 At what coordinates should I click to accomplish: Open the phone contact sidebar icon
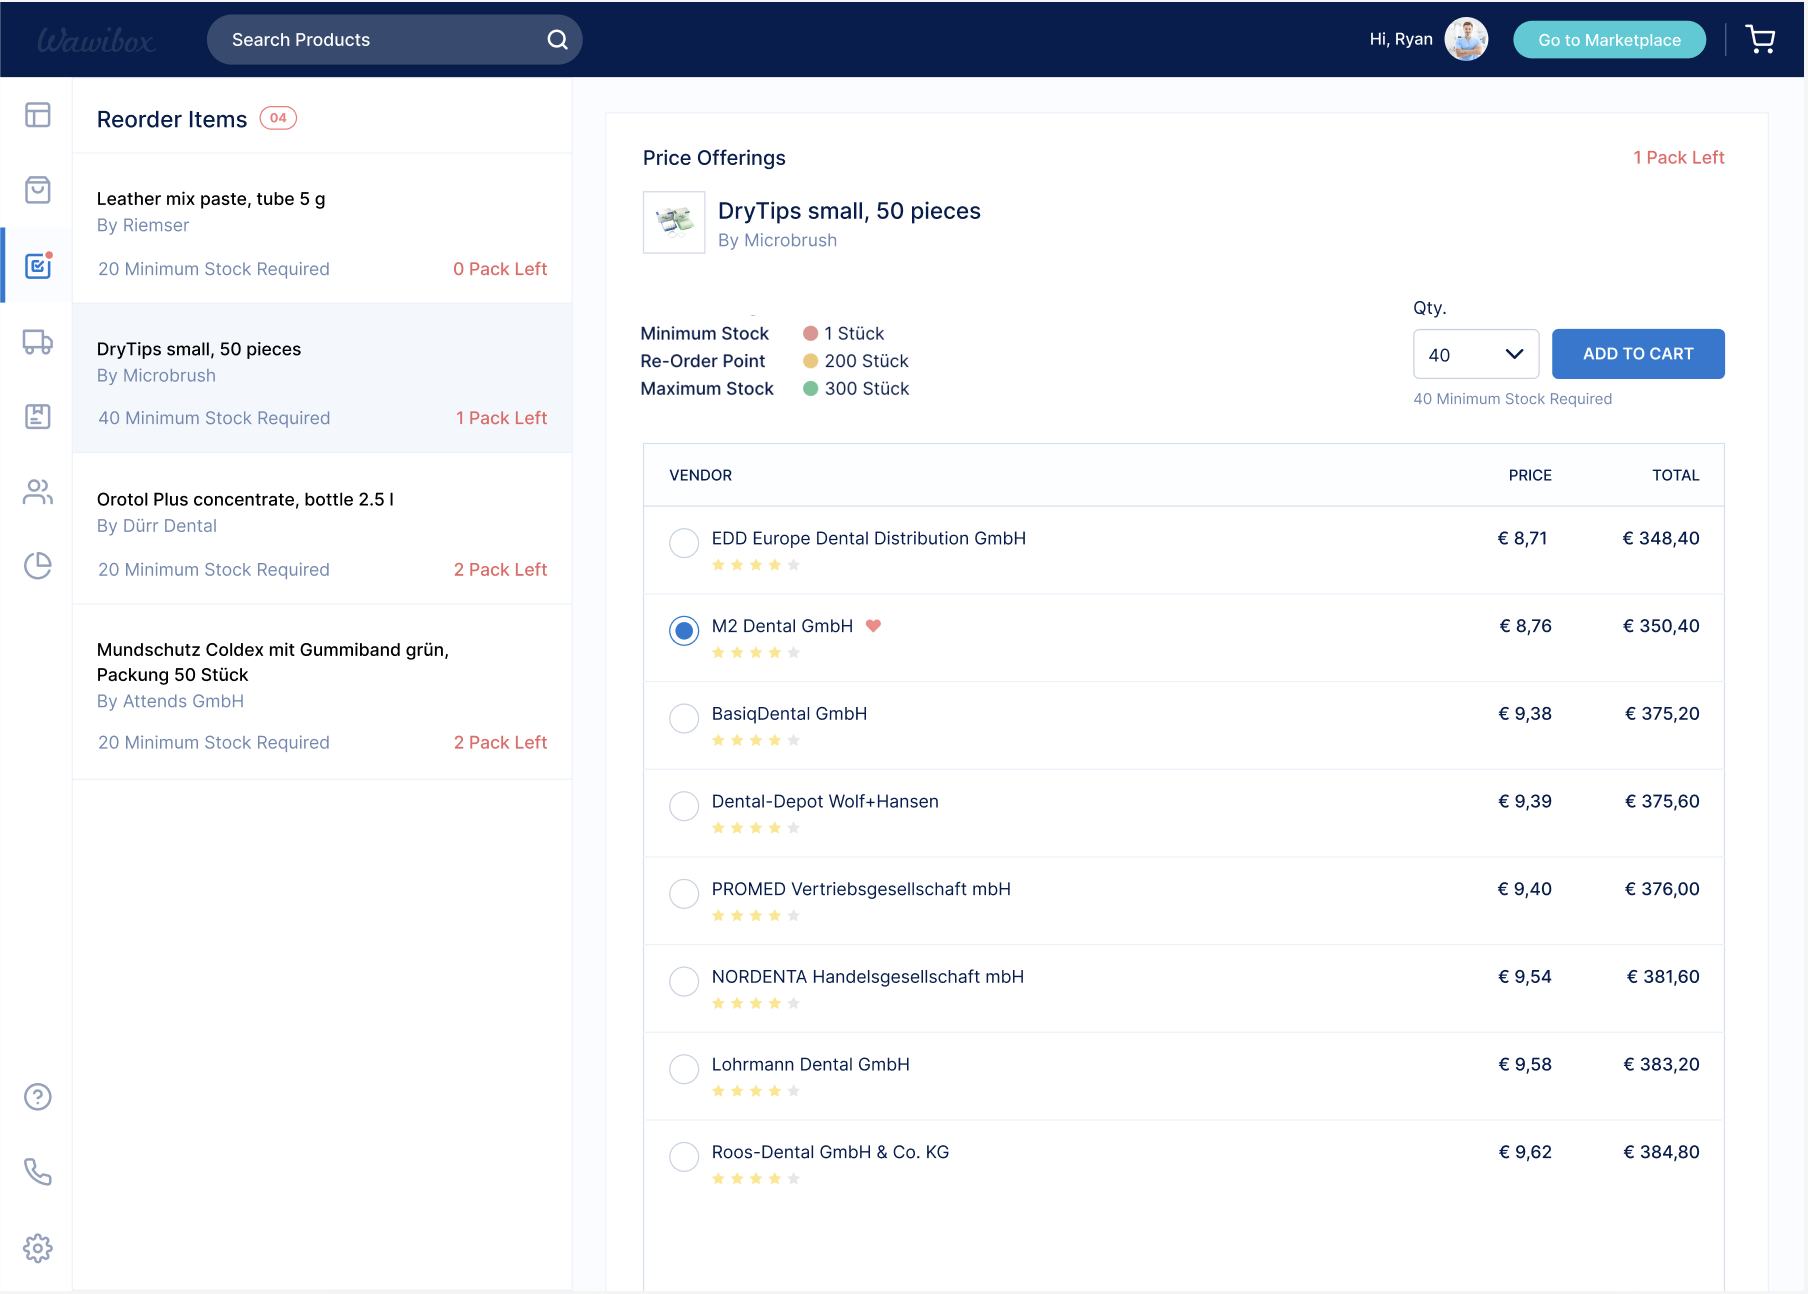[37, 1172]
